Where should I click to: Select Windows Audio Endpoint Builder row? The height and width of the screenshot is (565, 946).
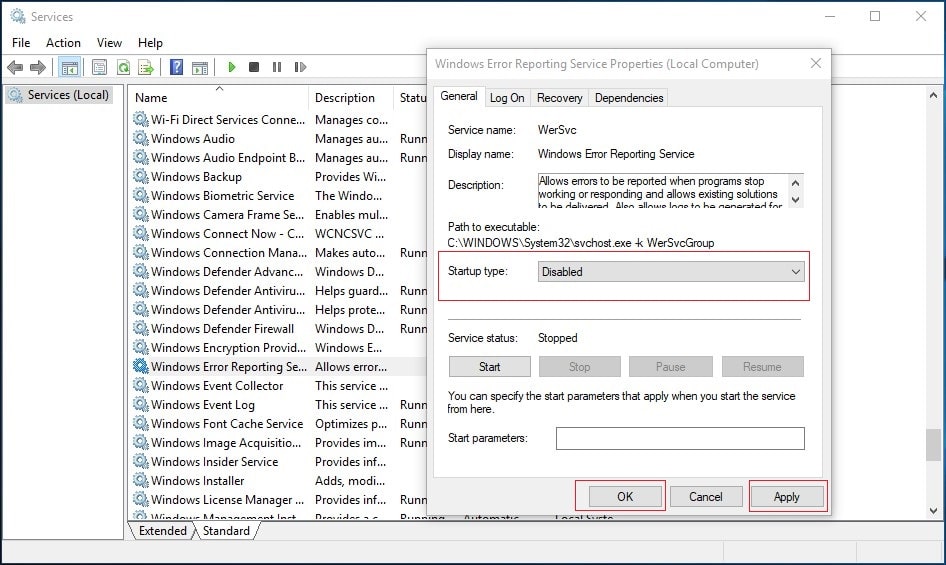tap(279, 158)
